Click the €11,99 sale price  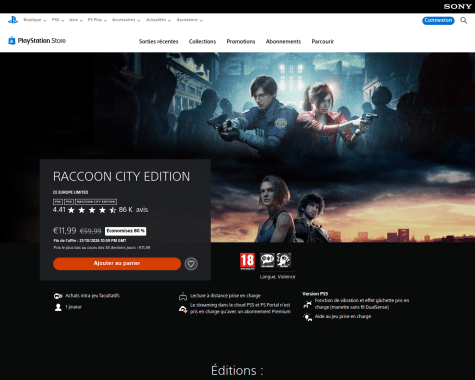(x=65, y=231)
